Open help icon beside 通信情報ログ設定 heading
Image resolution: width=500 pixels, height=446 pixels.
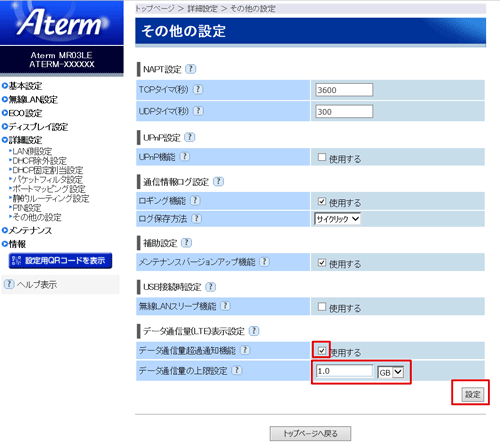coord(218,181)
